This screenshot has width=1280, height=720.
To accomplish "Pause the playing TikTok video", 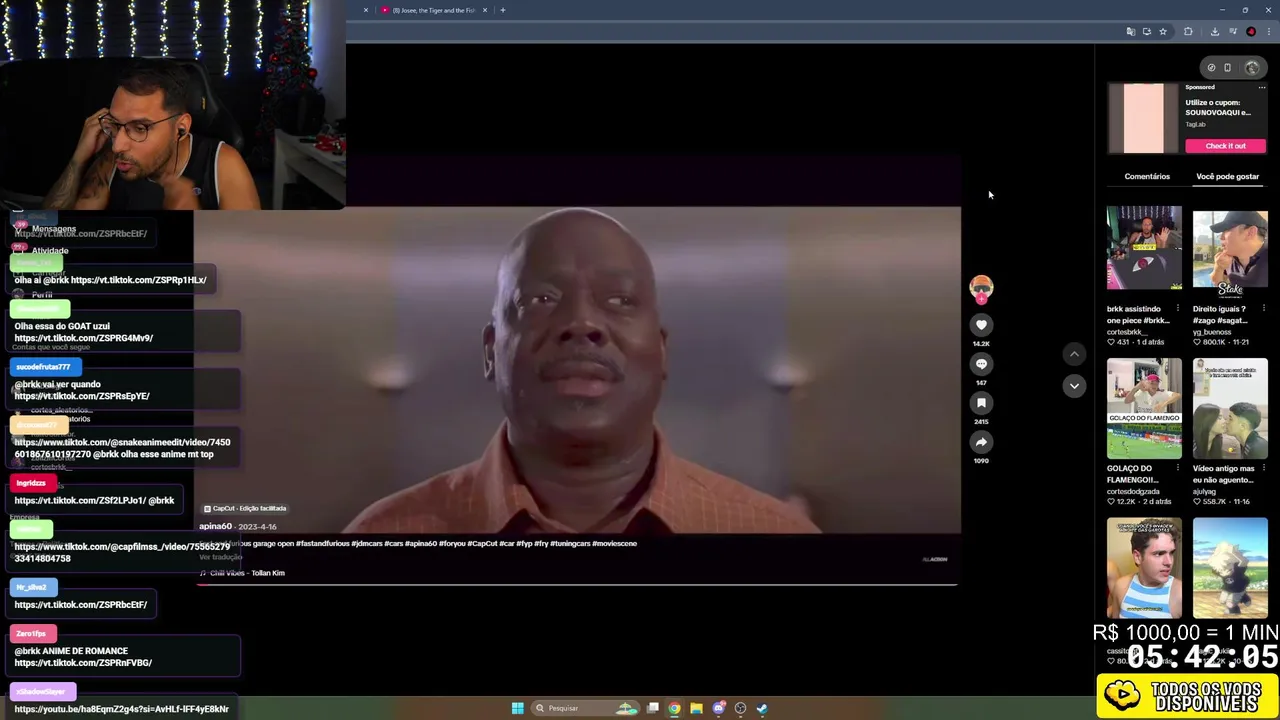I will [577, 370].
